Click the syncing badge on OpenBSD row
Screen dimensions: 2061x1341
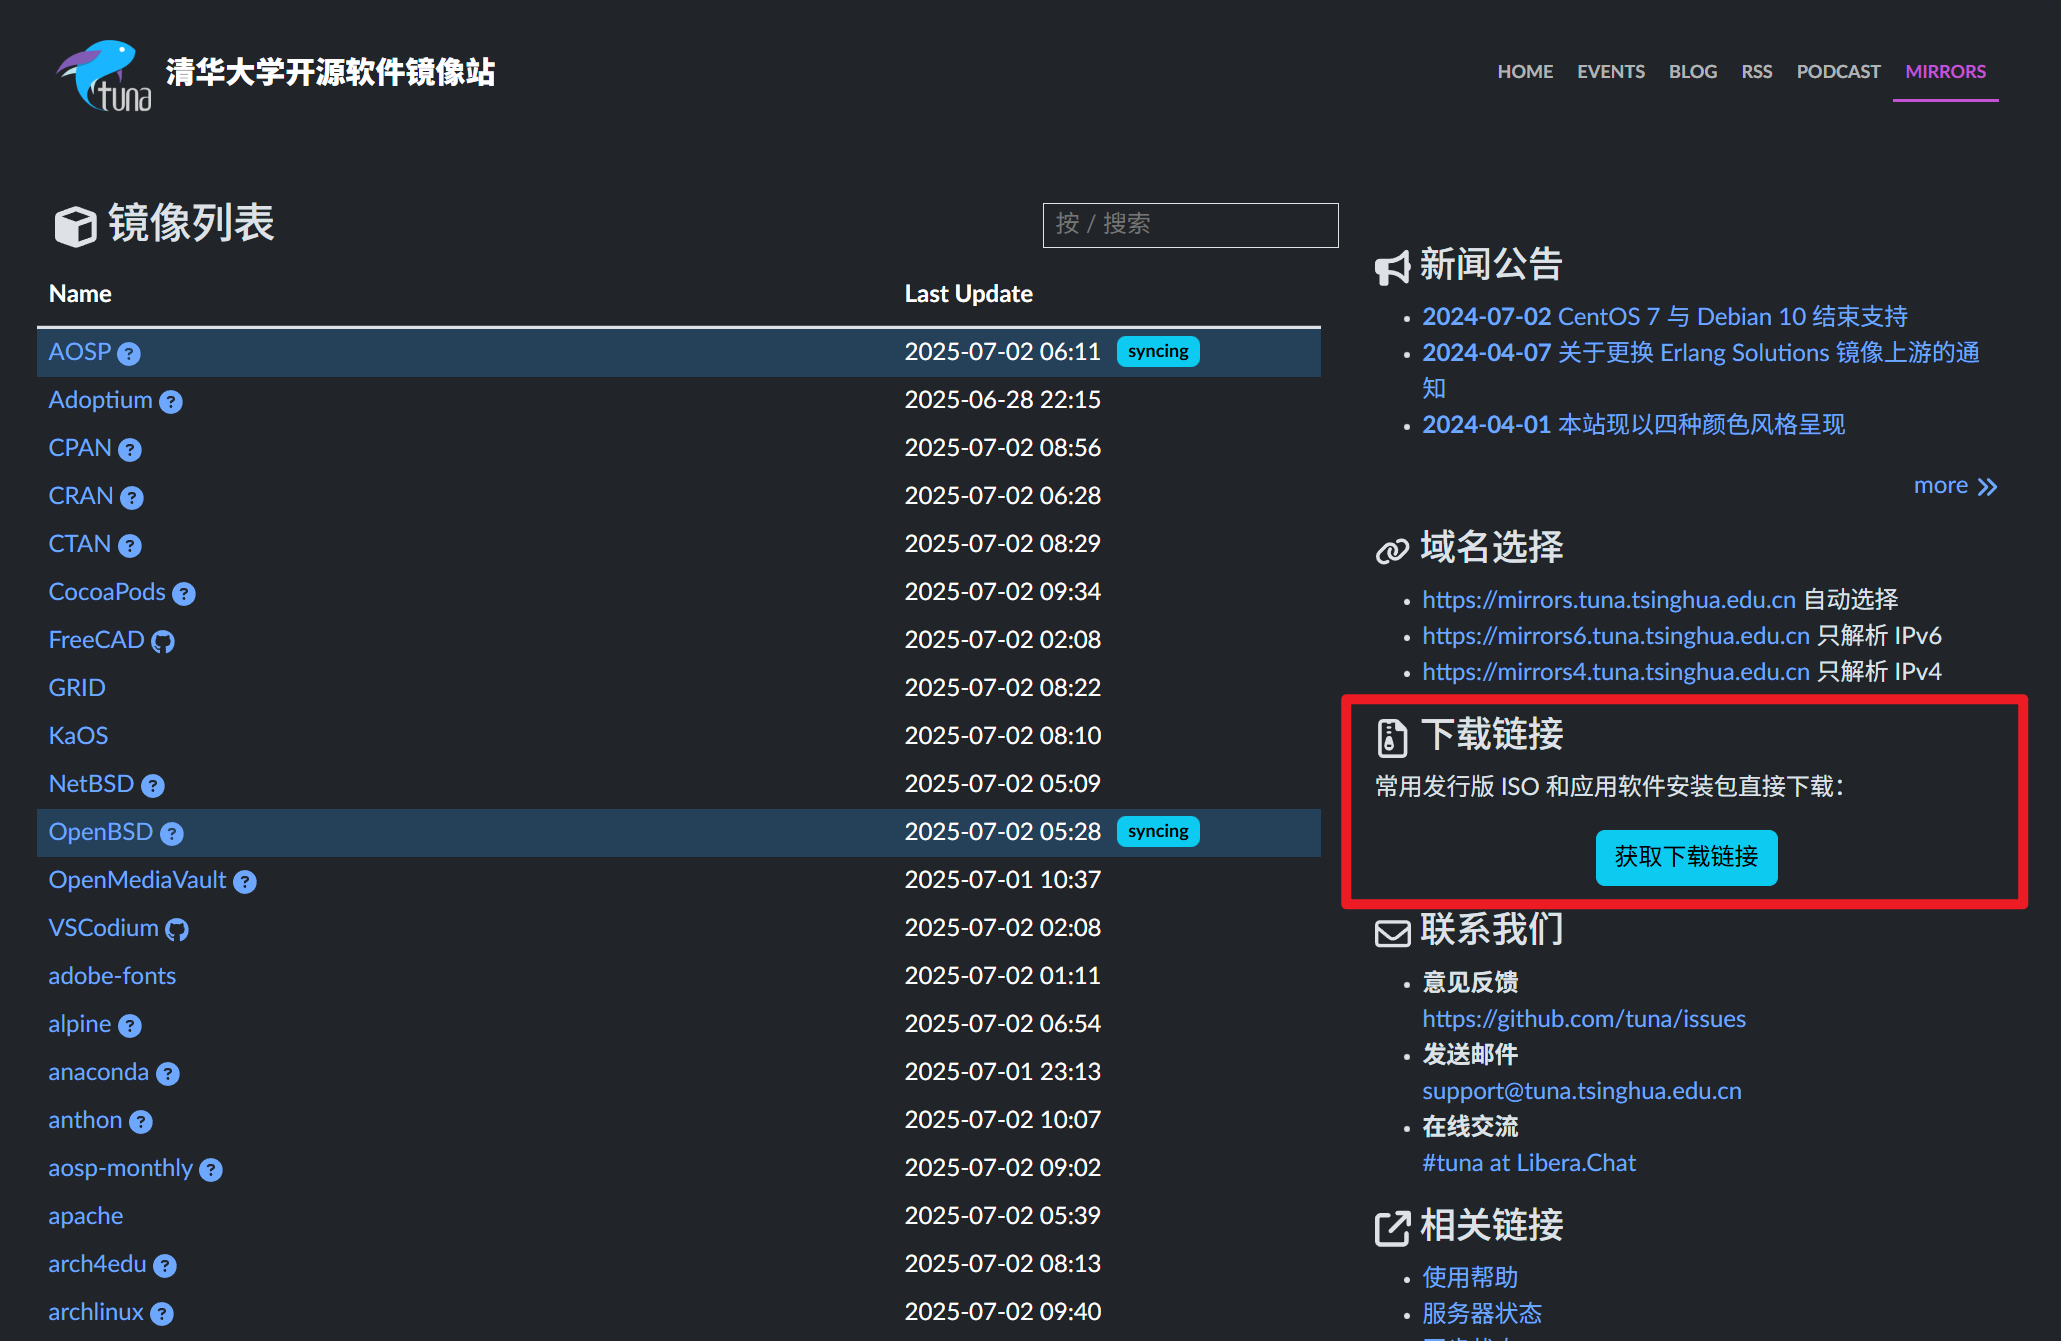pyautogui.click(x=1157, y=832)
